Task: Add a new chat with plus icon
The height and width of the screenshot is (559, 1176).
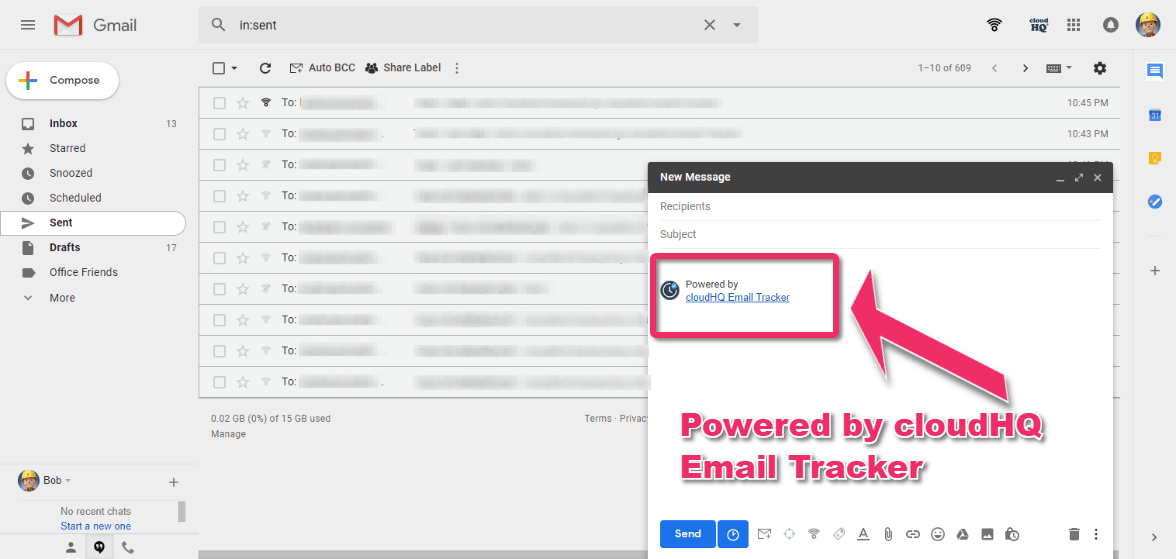Action: click(x=173, y=482)
